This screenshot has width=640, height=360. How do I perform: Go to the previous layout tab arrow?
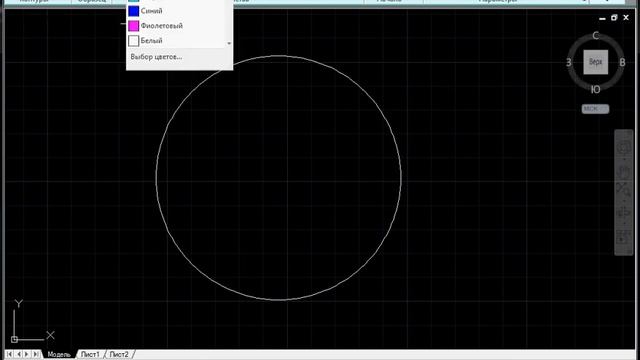(x=18, y=354)
